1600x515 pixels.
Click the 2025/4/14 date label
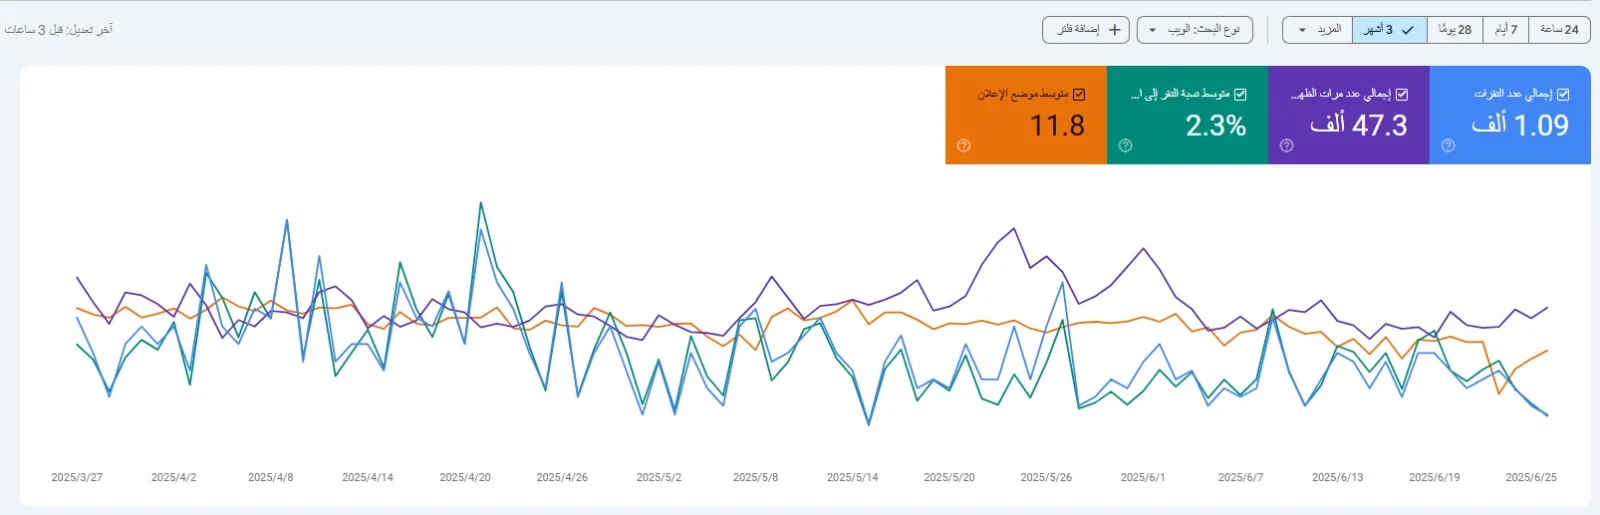(368, 477)
